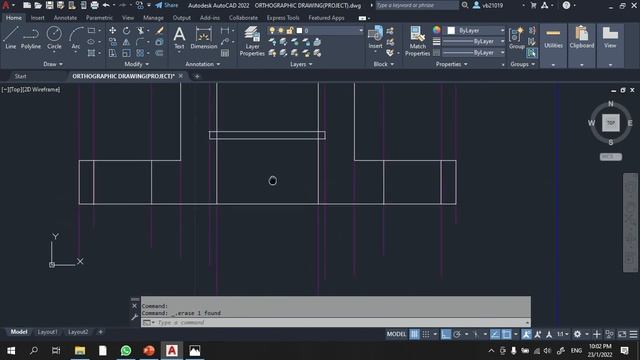Toggle annotation visibility icon
Viewport: 640px width, 360px height.
[526, 334]
